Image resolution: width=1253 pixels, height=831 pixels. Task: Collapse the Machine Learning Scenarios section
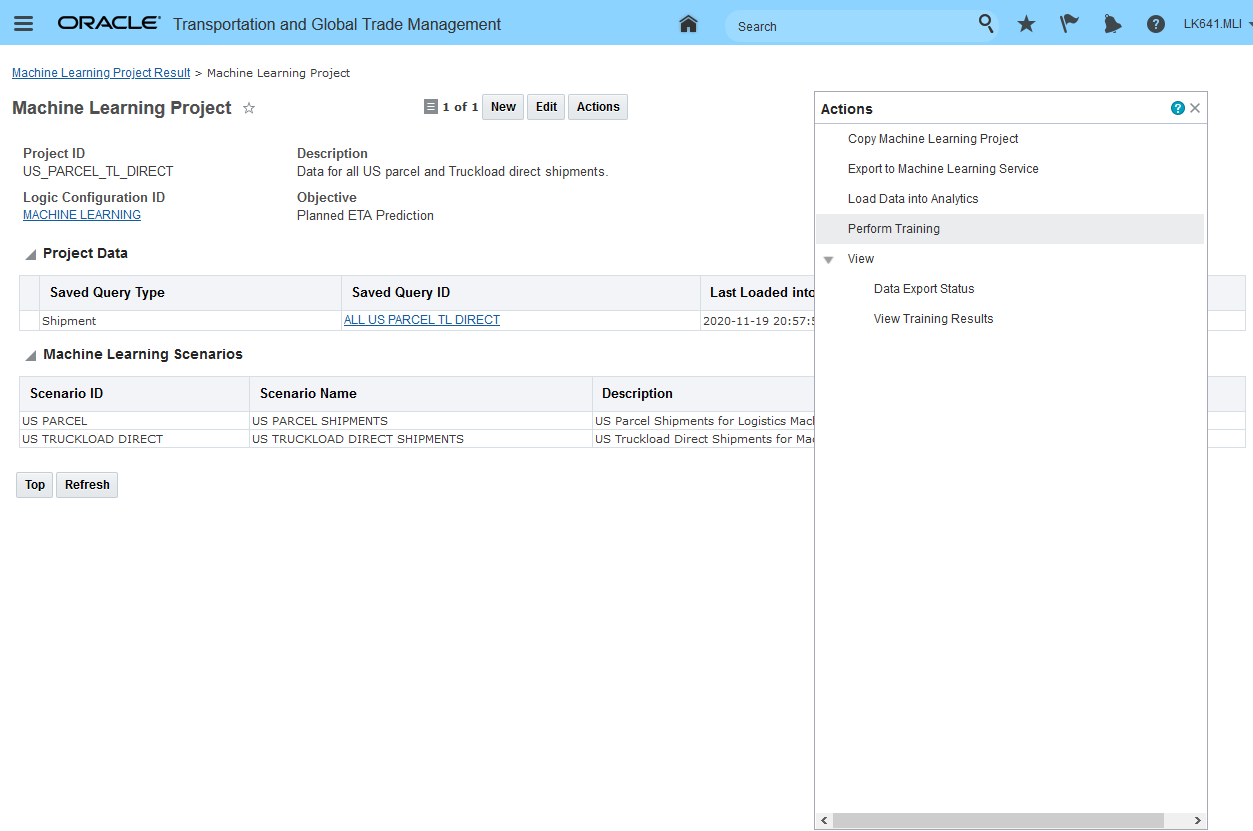click(31, 355)
